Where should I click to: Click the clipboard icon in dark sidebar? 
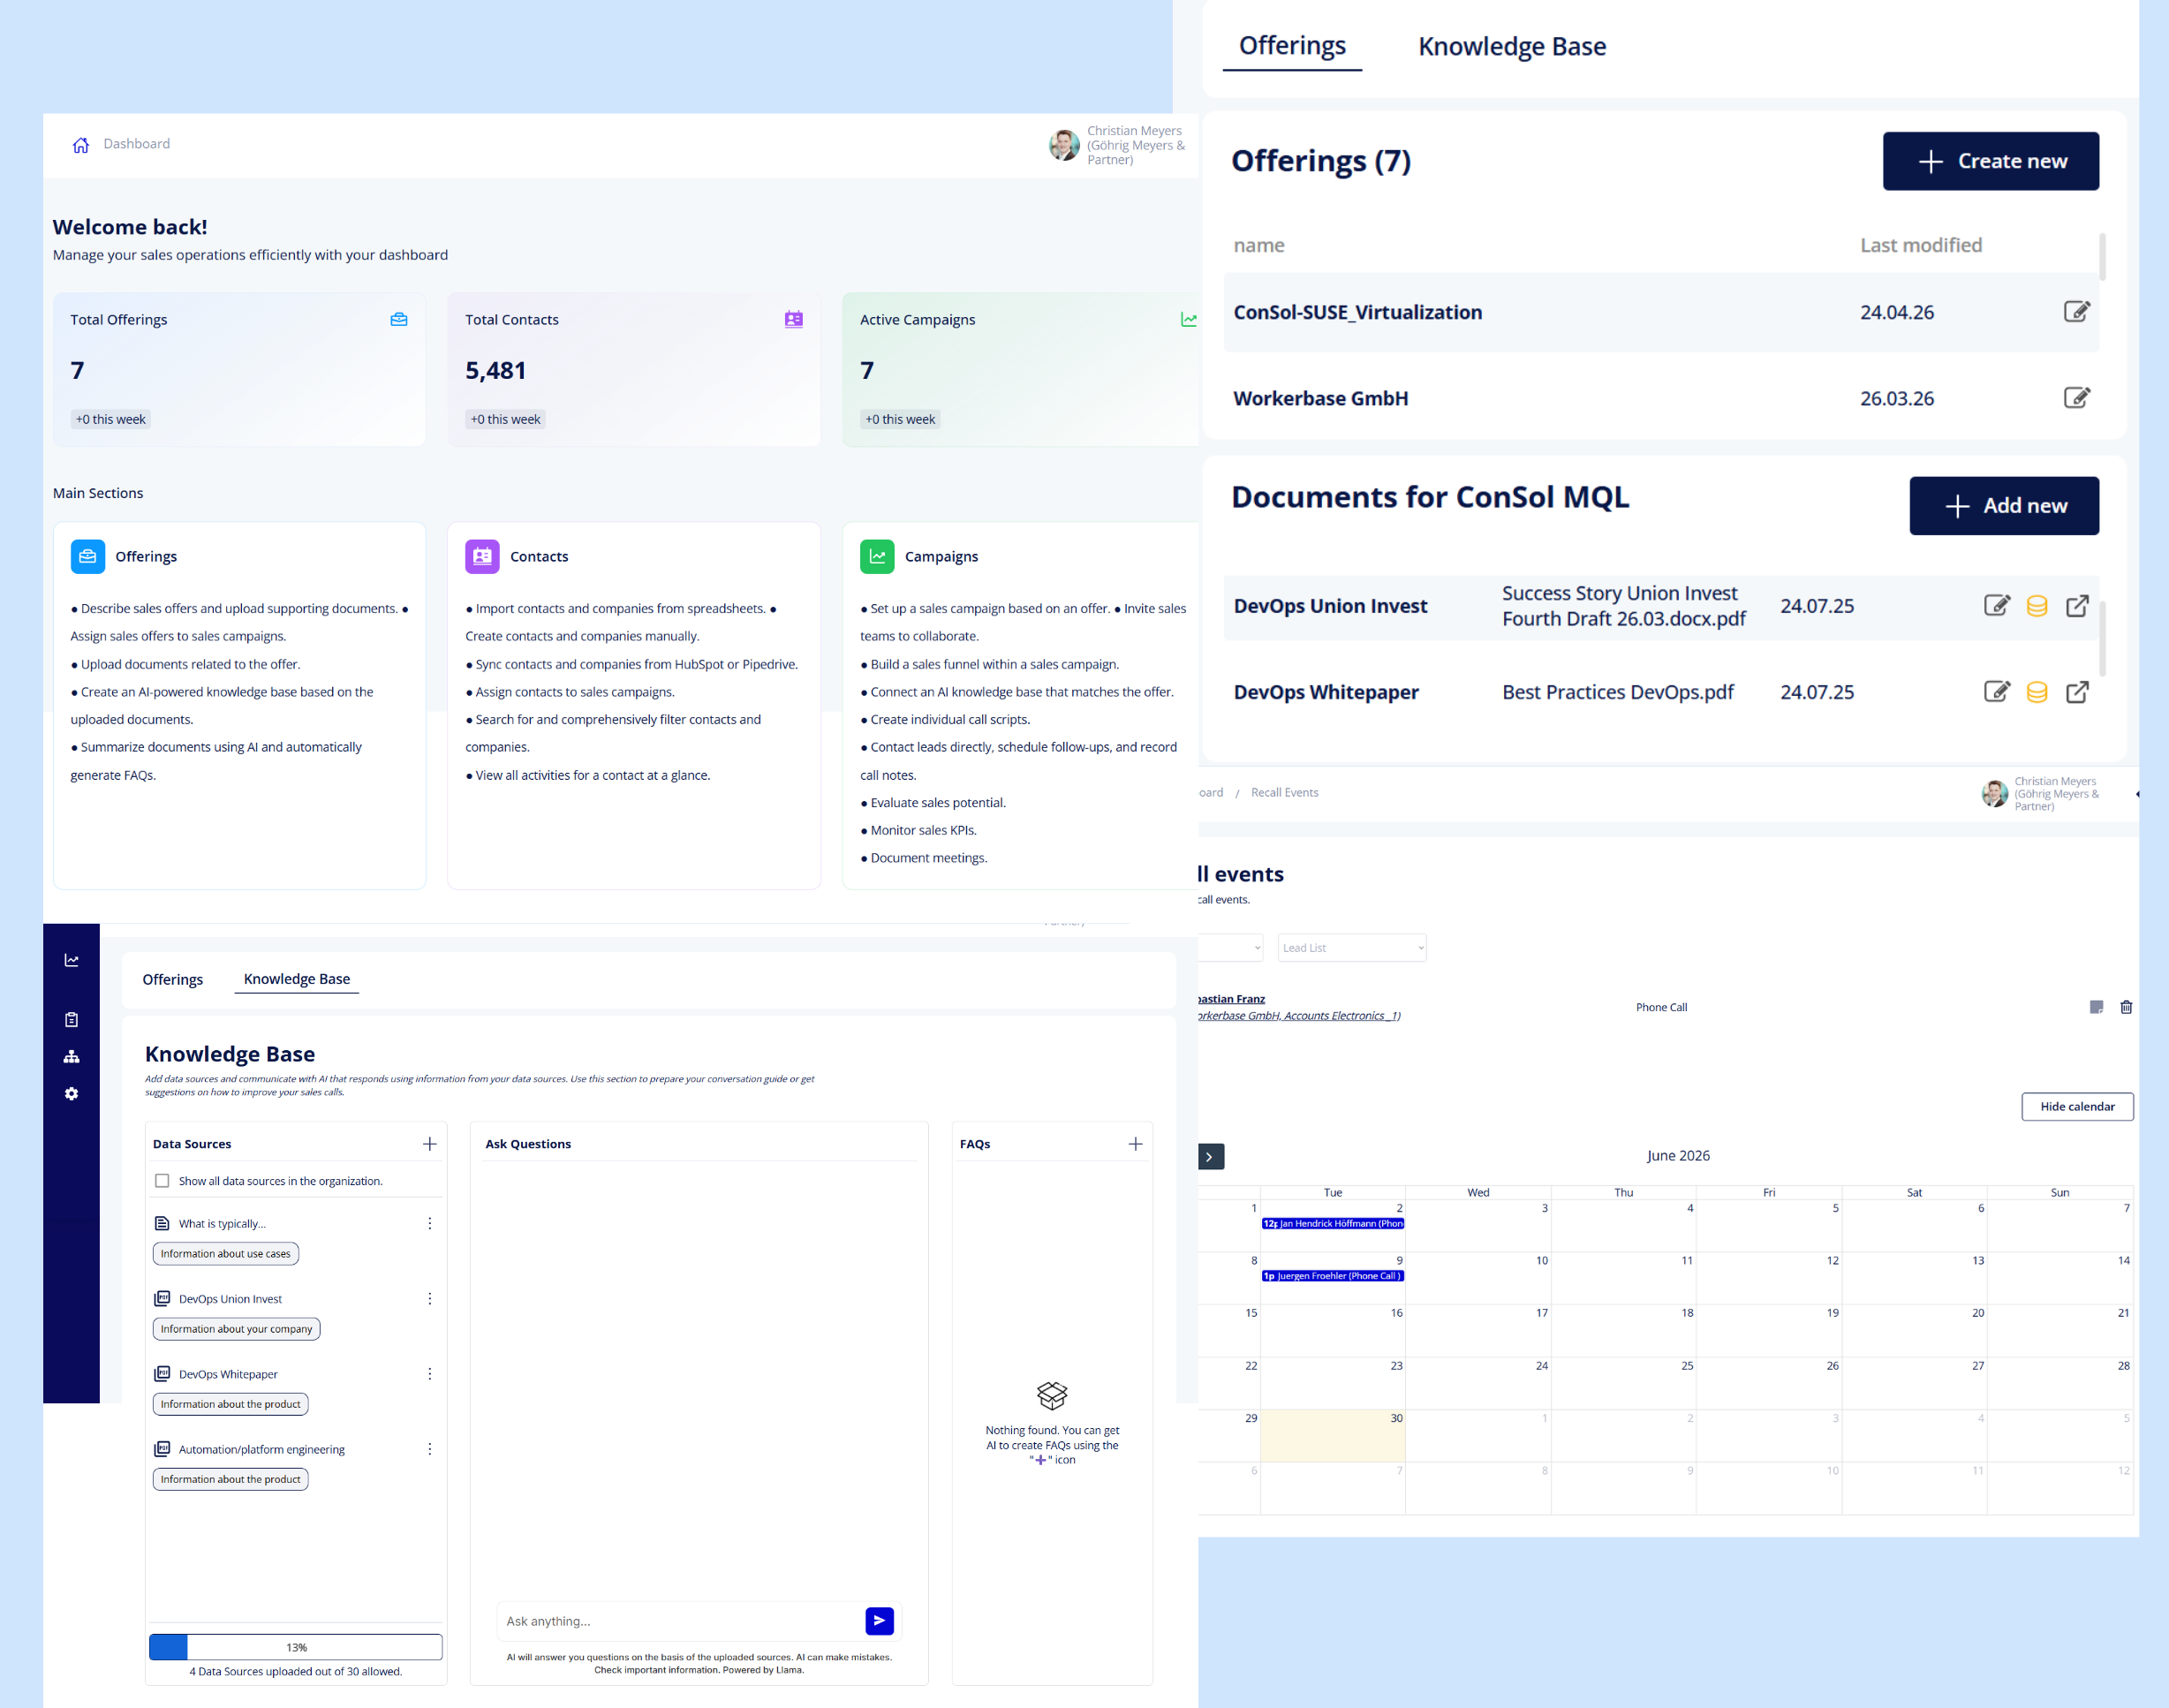tap(72, 1019)
